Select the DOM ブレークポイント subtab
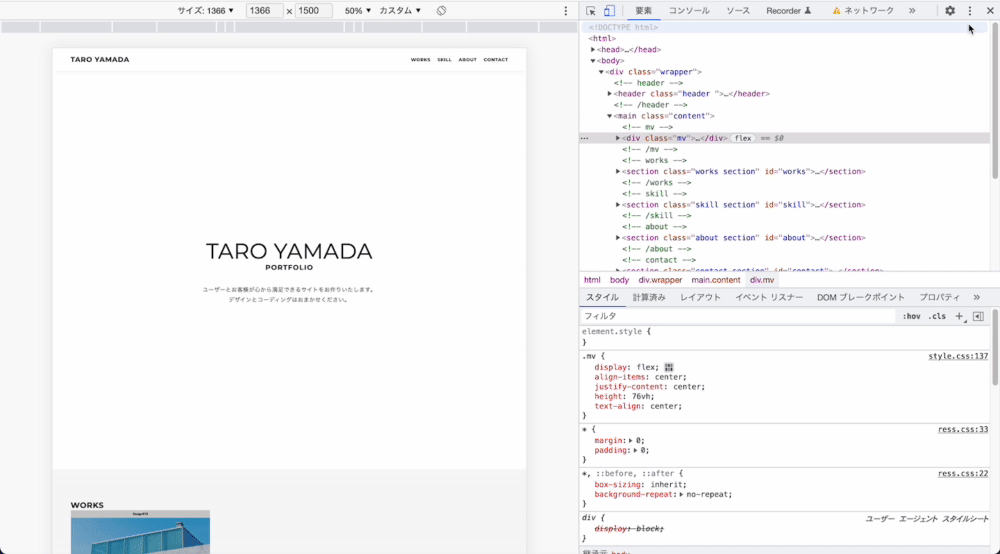Screen dimensions: 1000x554 [x=861, y=298]
